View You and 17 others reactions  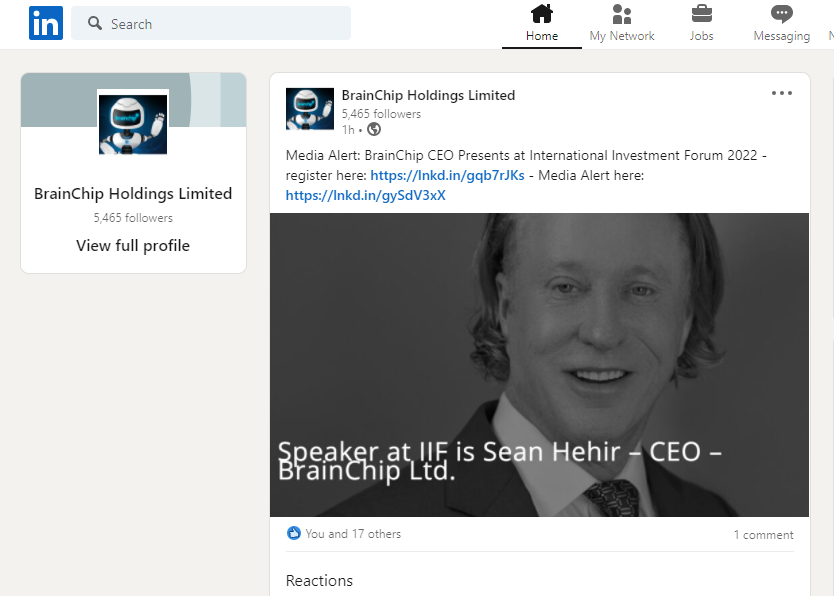pos(353,534)
